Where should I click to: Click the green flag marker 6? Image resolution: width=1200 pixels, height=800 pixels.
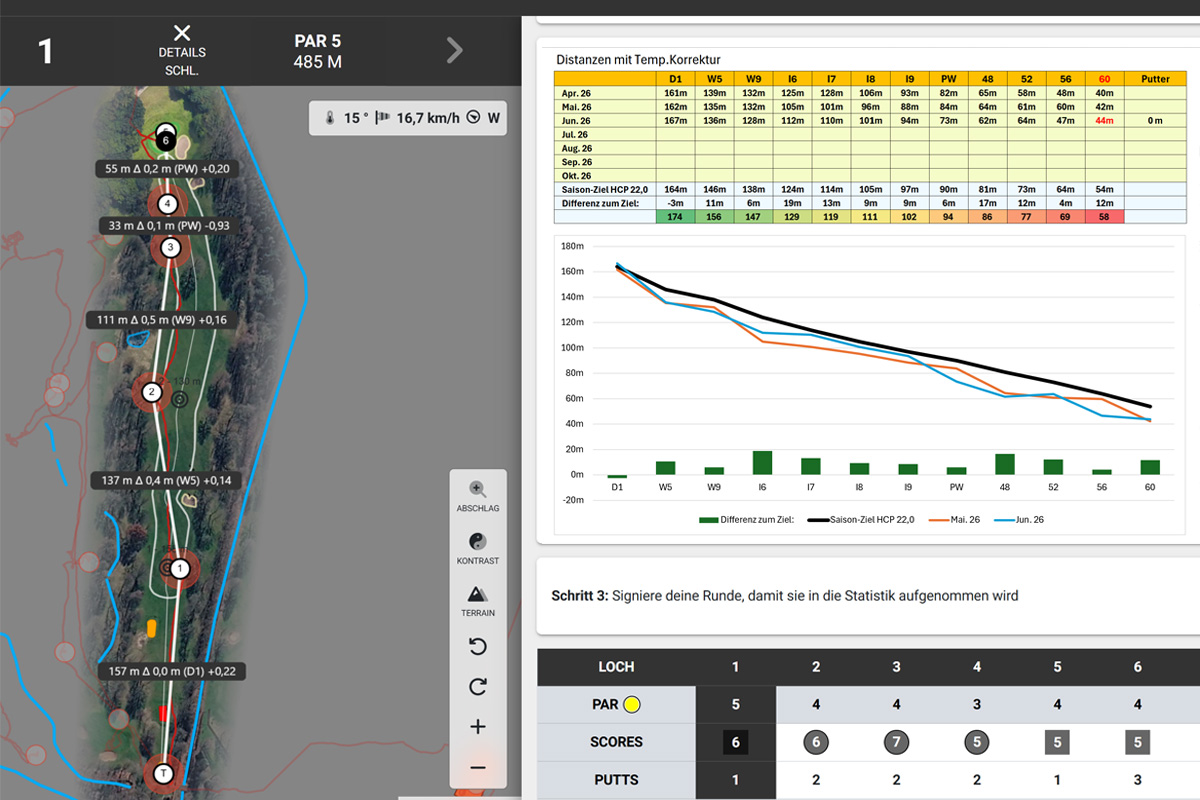pos(167,140)
